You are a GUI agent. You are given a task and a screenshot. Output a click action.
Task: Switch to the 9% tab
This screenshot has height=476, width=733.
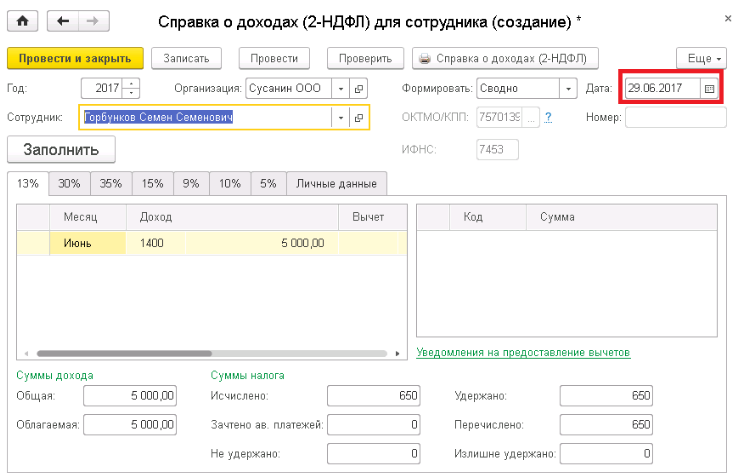click(x=191, y=183)
